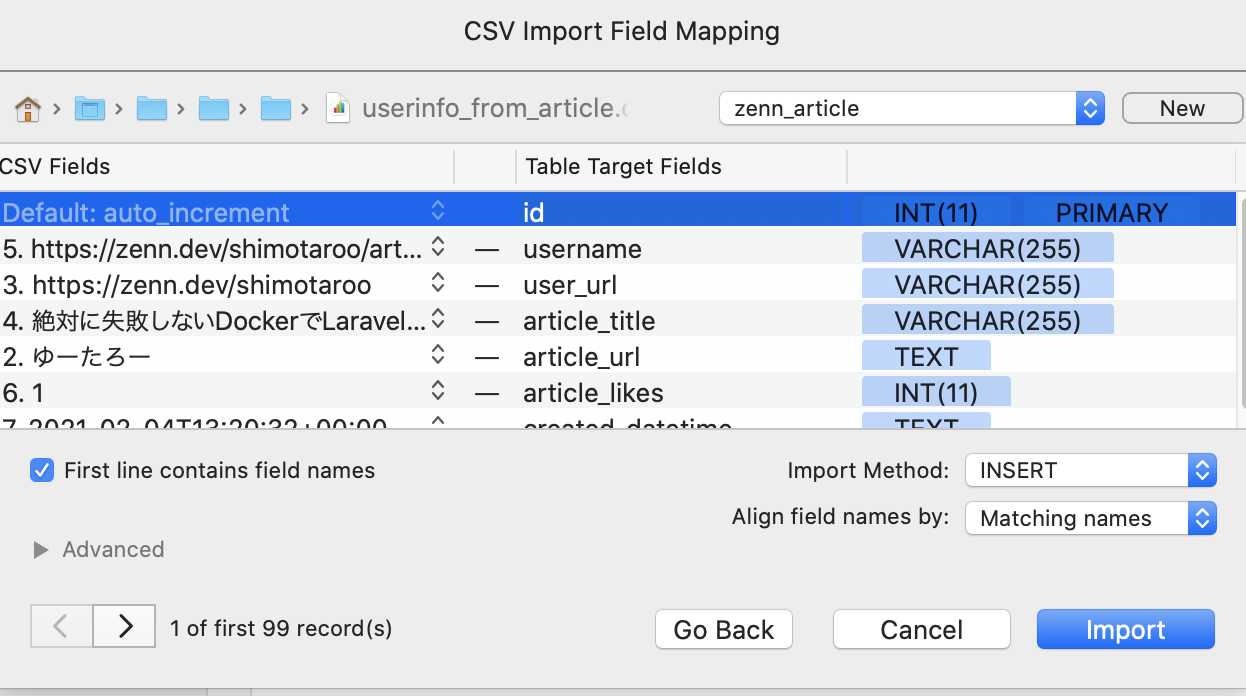Open Align field names by dropdown
Viewport: 1246px width, 696px height.
pyautogui.click(x=1090, y=518)
